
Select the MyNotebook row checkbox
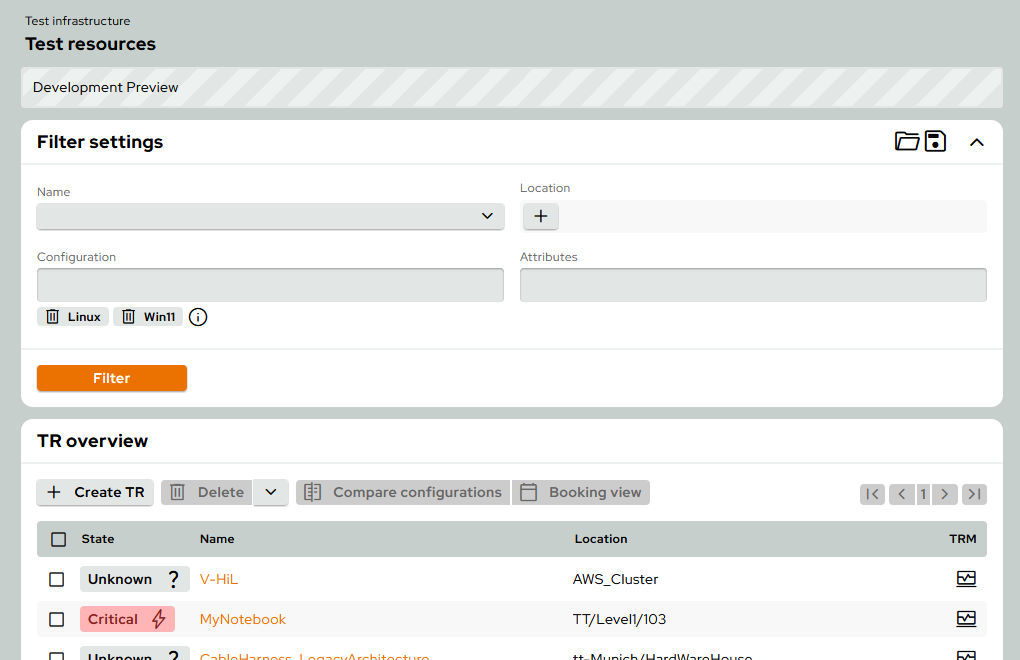(x=57, y=618)
